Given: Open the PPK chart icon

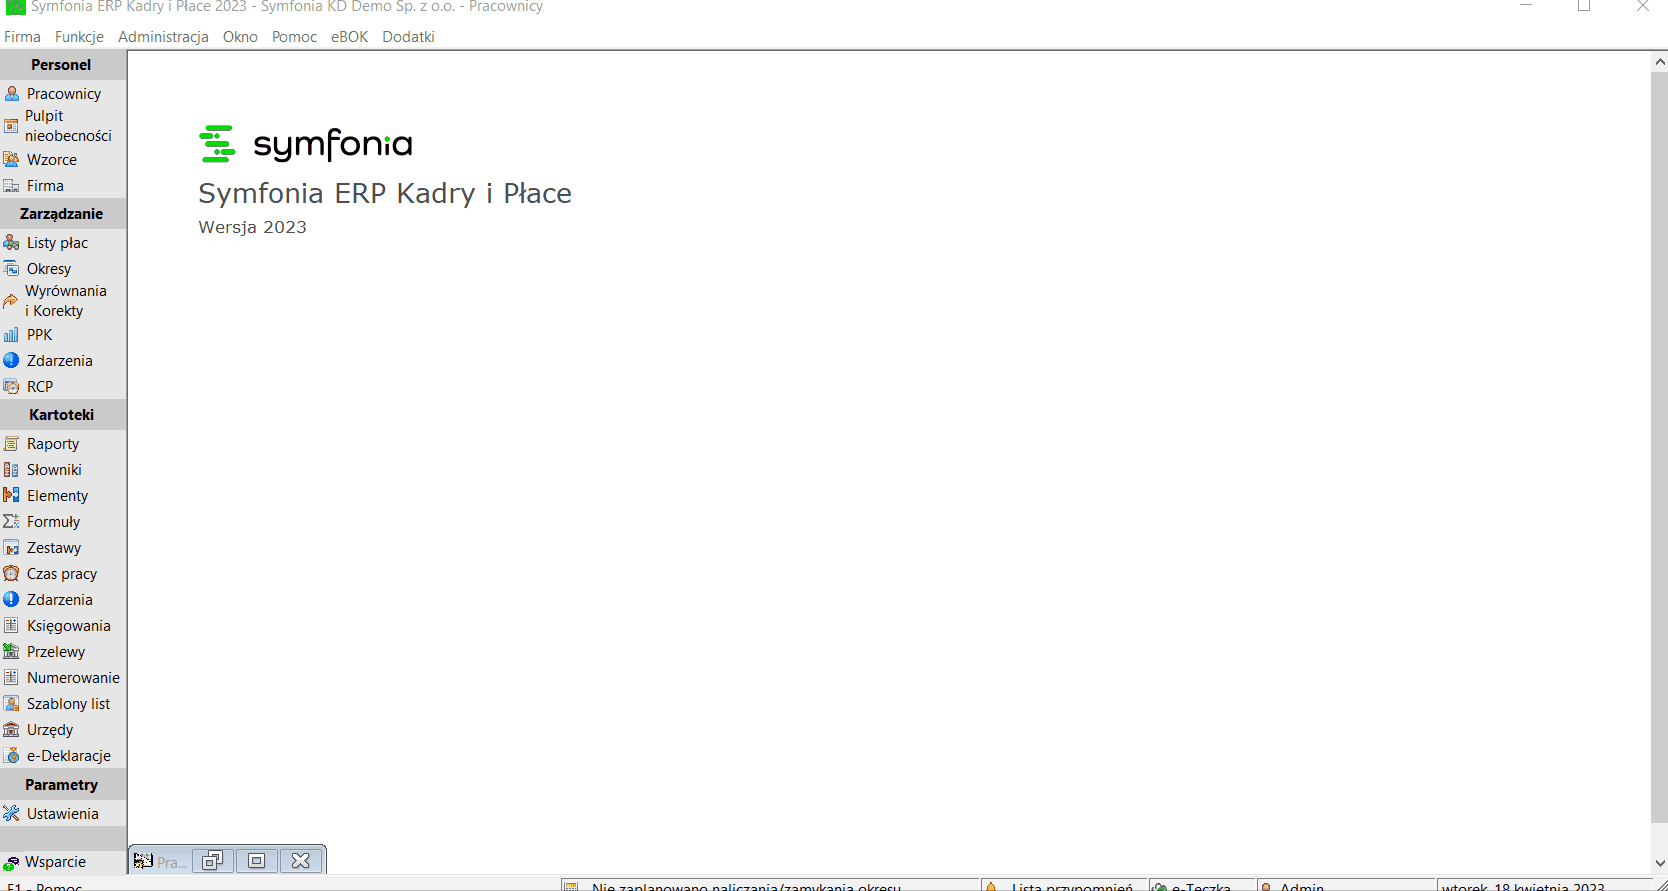Looking at the screenshot, I should pos(12,334).
